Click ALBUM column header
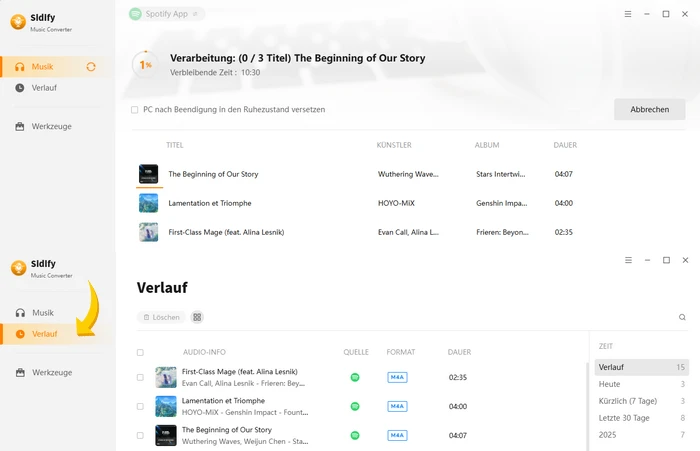This screenshot has width=700, height=451. (487, 145)
